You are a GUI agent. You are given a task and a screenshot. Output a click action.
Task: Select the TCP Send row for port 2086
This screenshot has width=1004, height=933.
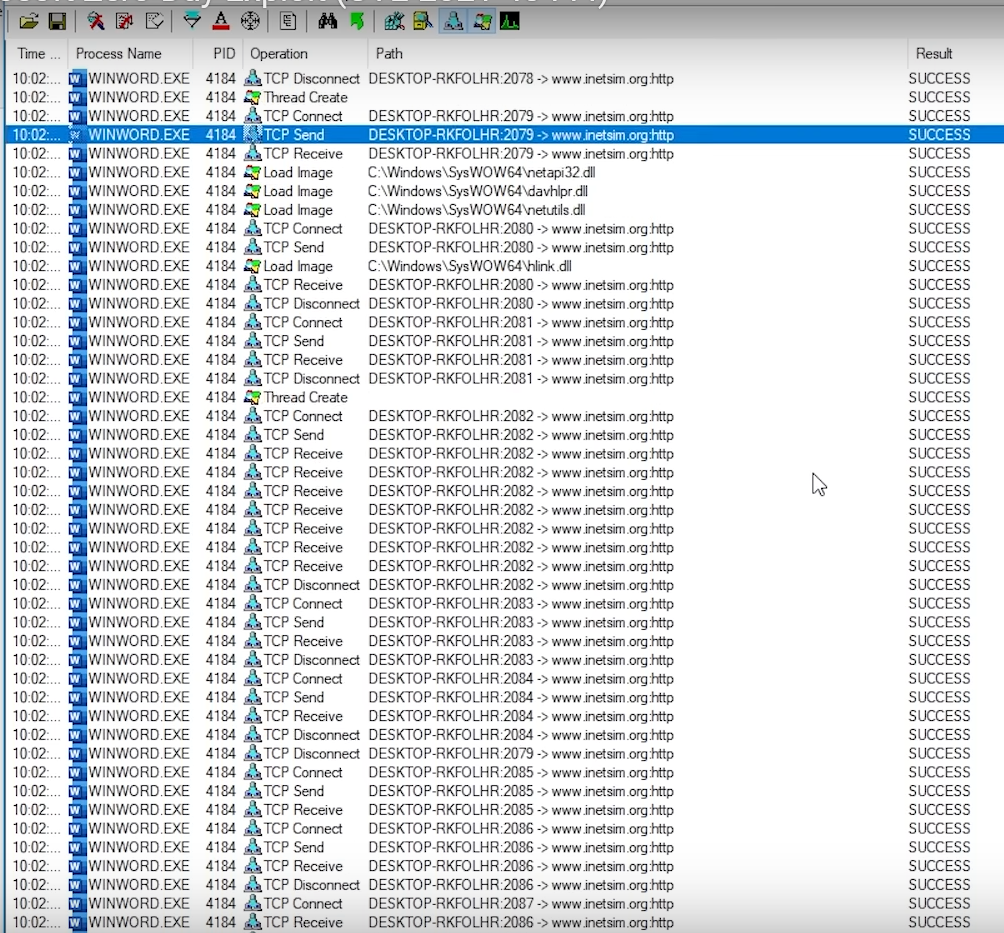tap(505, 847)
